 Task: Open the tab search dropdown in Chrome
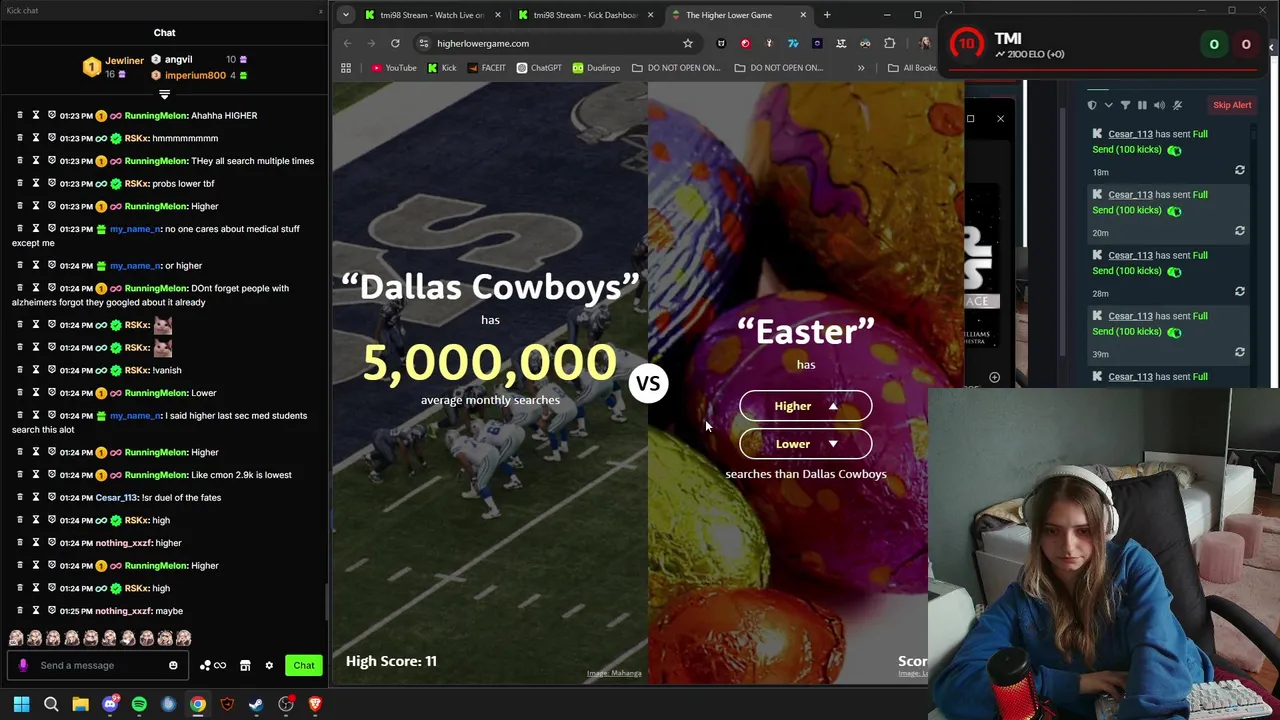[345, 15]
